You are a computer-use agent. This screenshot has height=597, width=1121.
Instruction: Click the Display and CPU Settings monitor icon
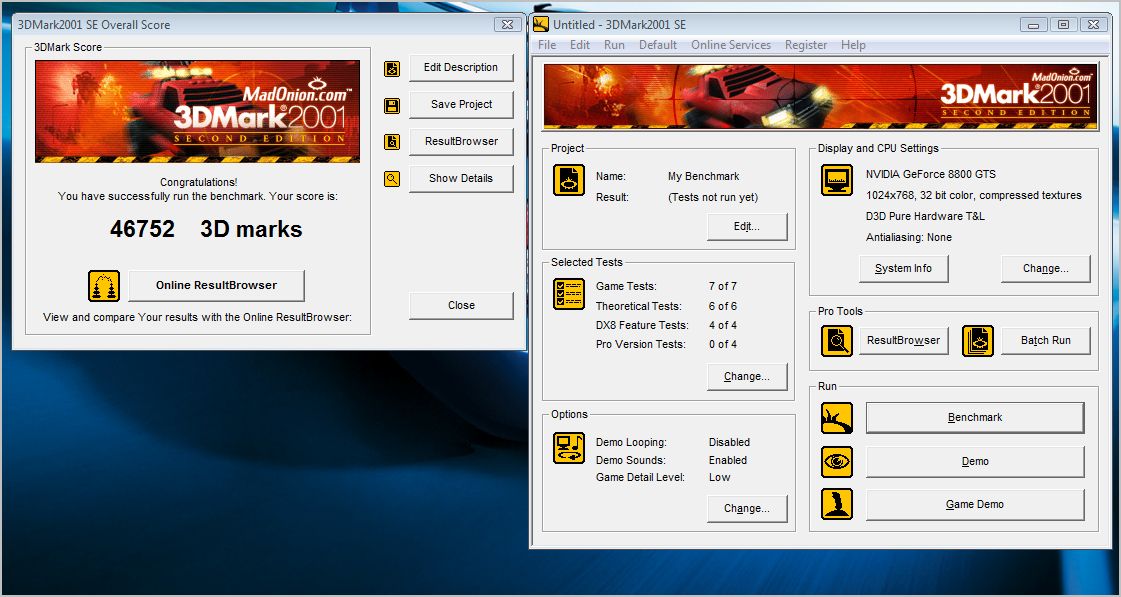(836, 180)
